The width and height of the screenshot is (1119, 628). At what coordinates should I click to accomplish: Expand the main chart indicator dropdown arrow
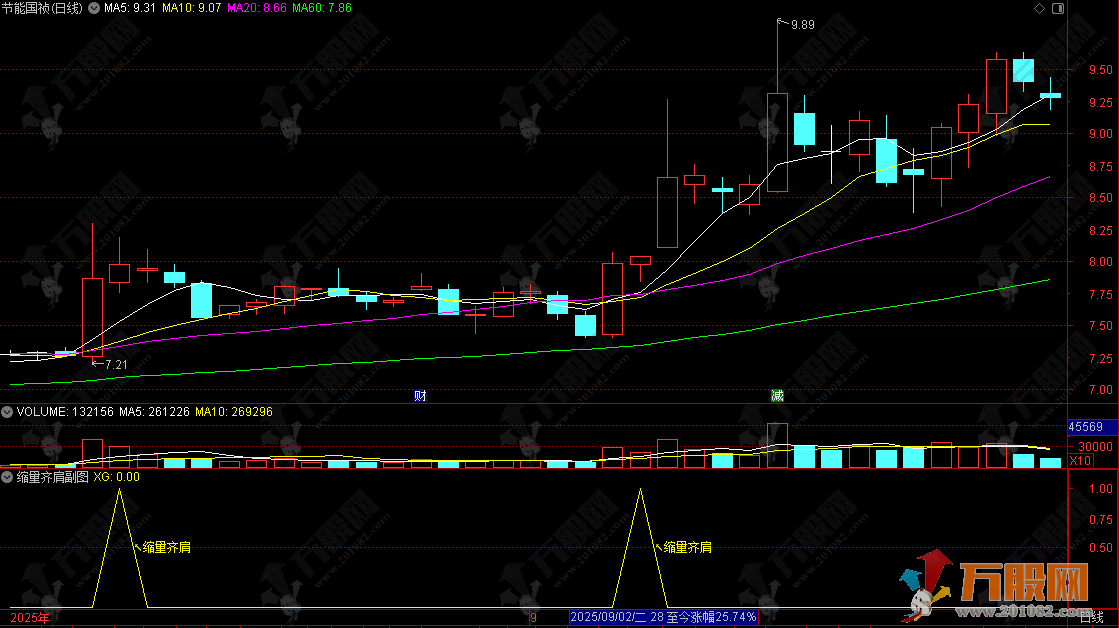96,8
